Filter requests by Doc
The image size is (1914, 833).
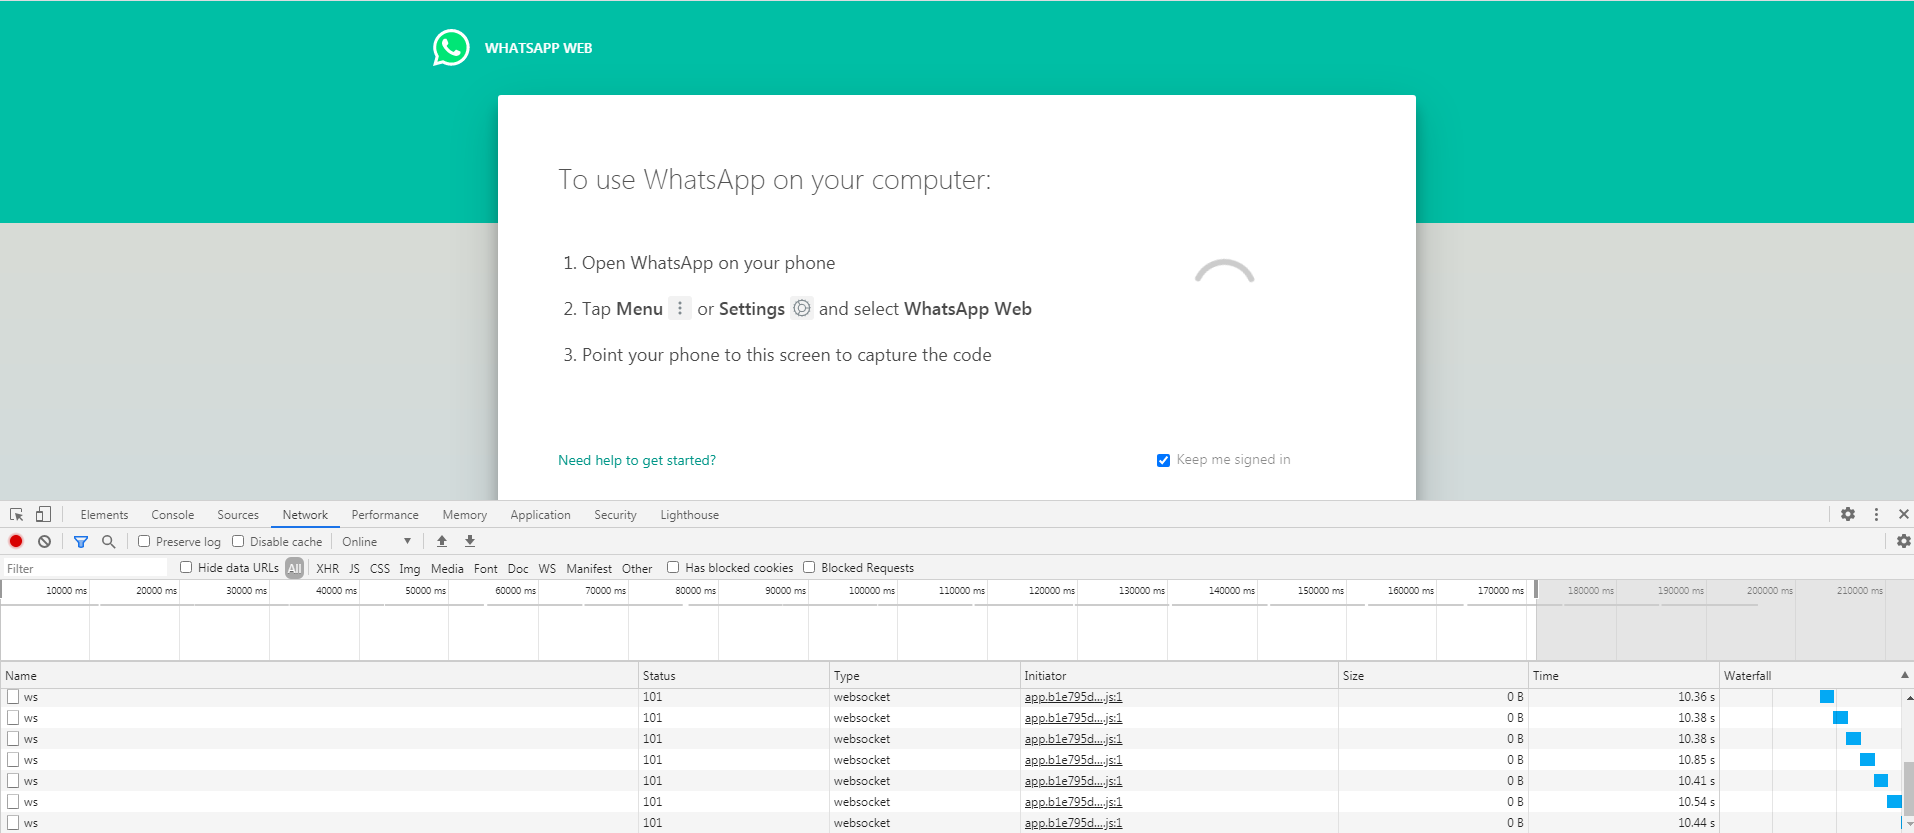(518, 568)
